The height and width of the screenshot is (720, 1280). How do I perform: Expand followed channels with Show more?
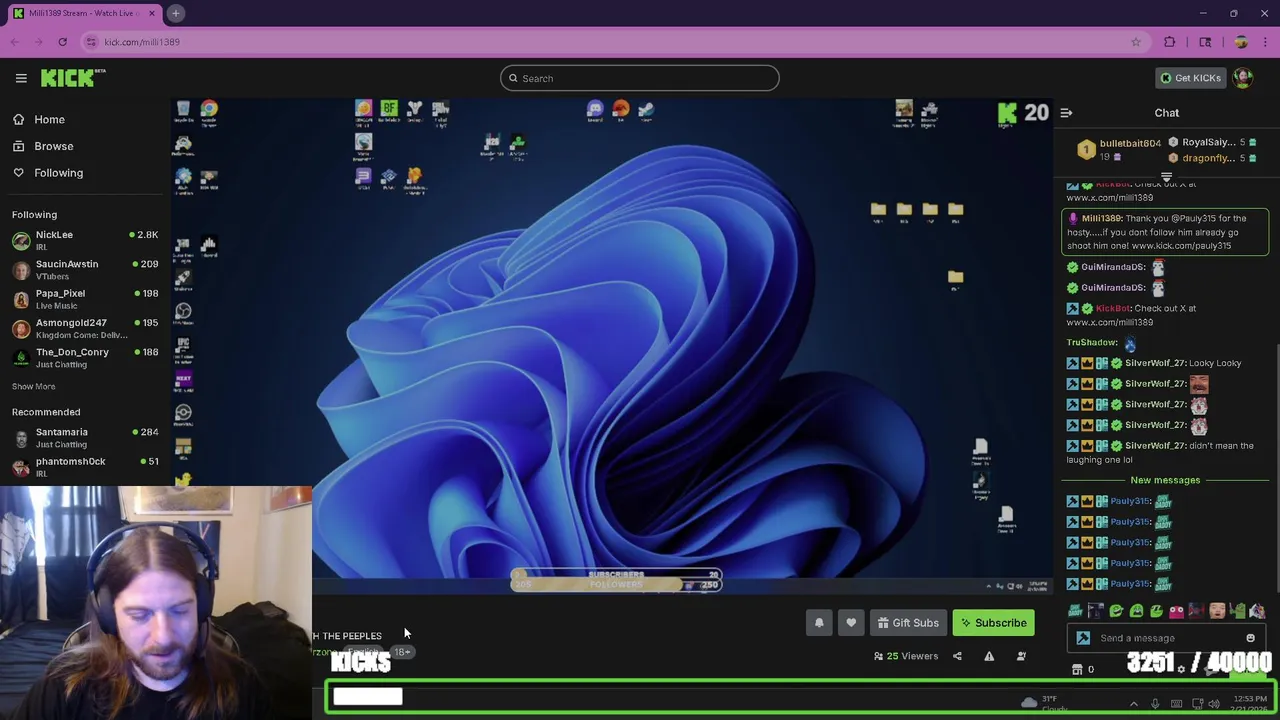coord(33,386)
